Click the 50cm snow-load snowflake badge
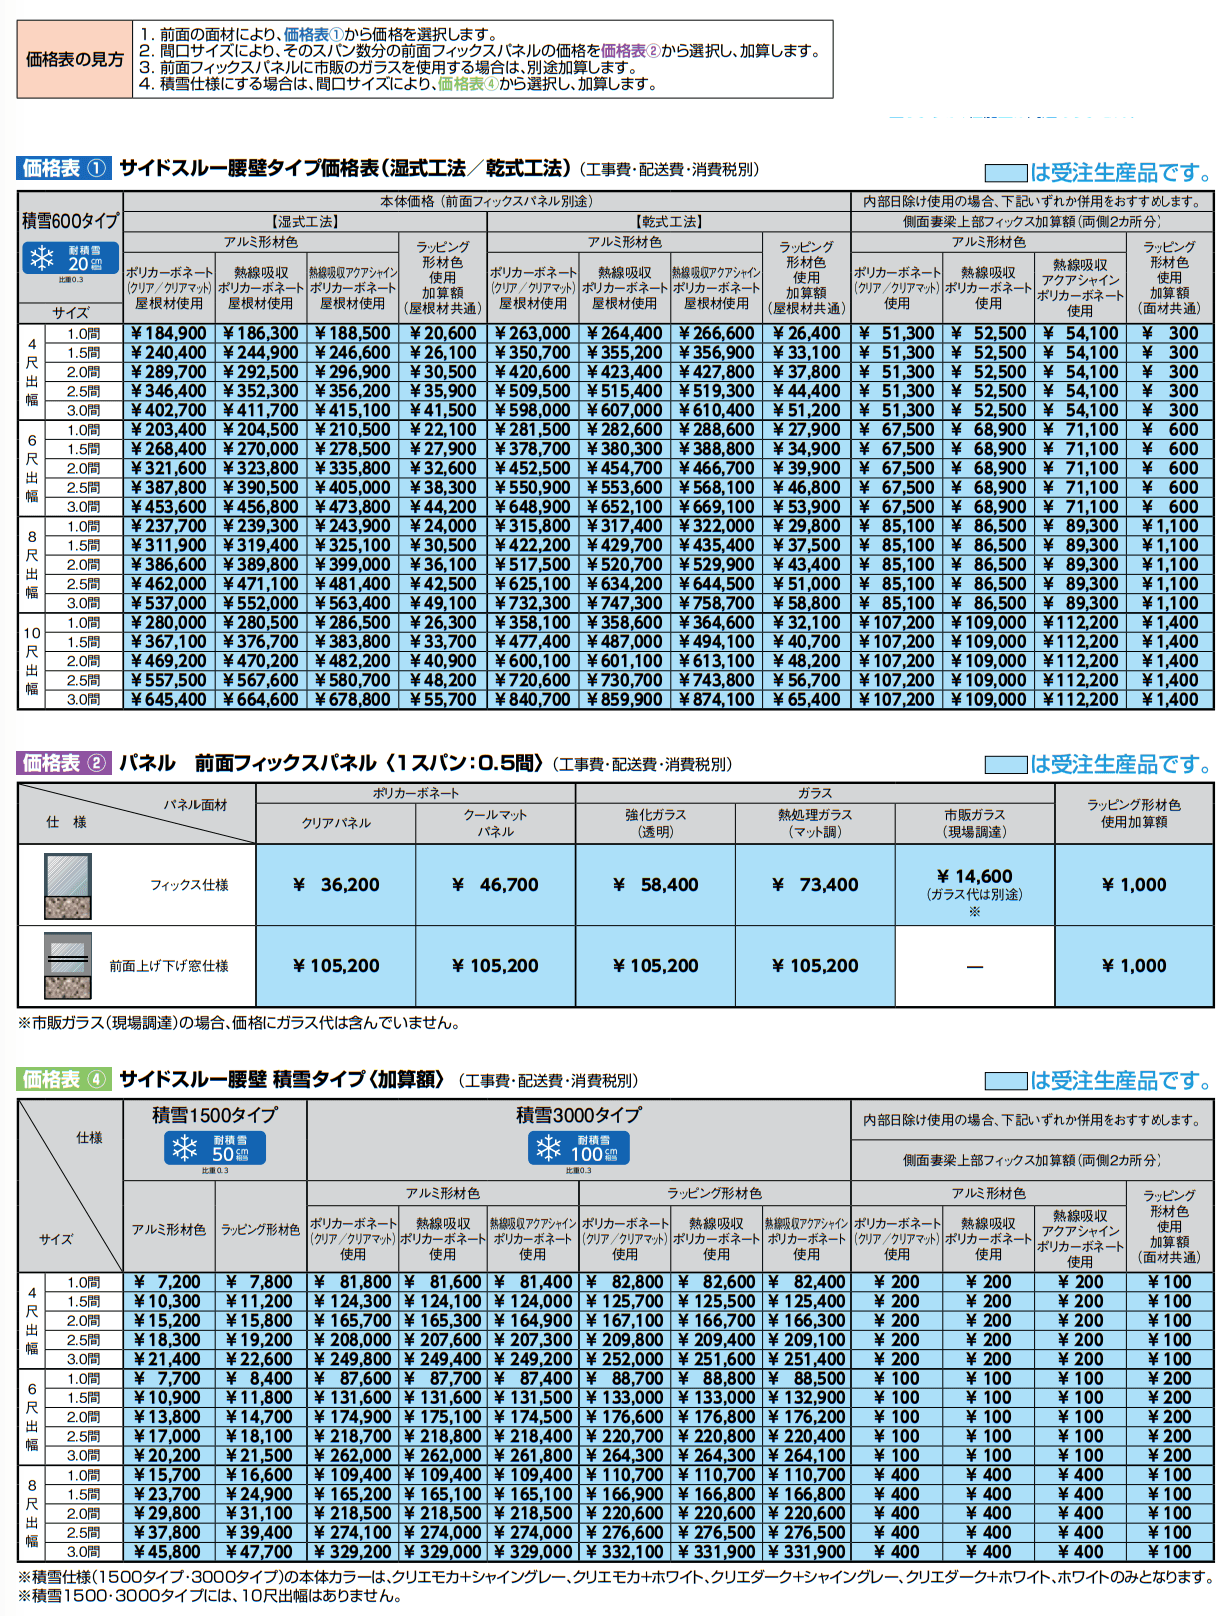Viewport: 1232px width, 1616px height. tap(214, 1148)
